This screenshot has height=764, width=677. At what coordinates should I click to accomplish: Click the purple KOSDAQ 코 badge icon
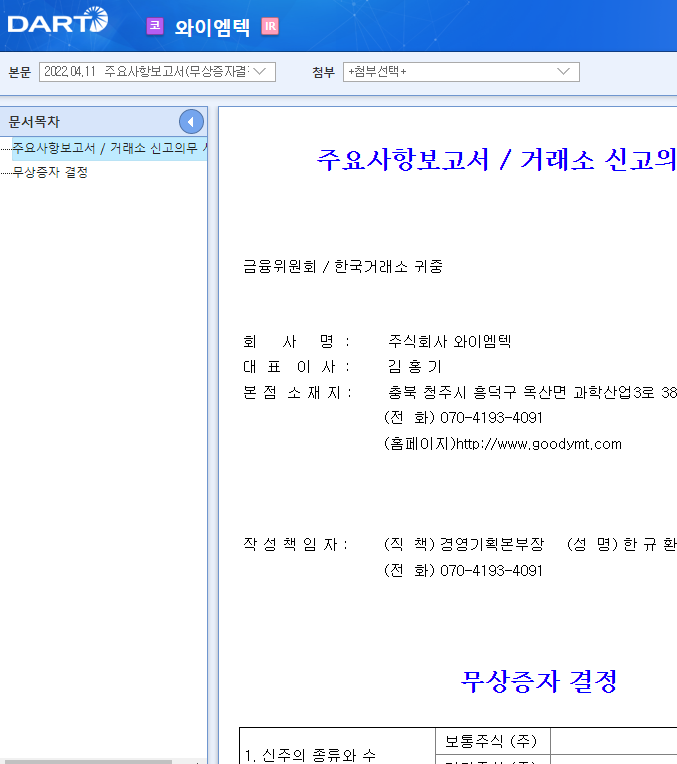[x=155, y=26]
